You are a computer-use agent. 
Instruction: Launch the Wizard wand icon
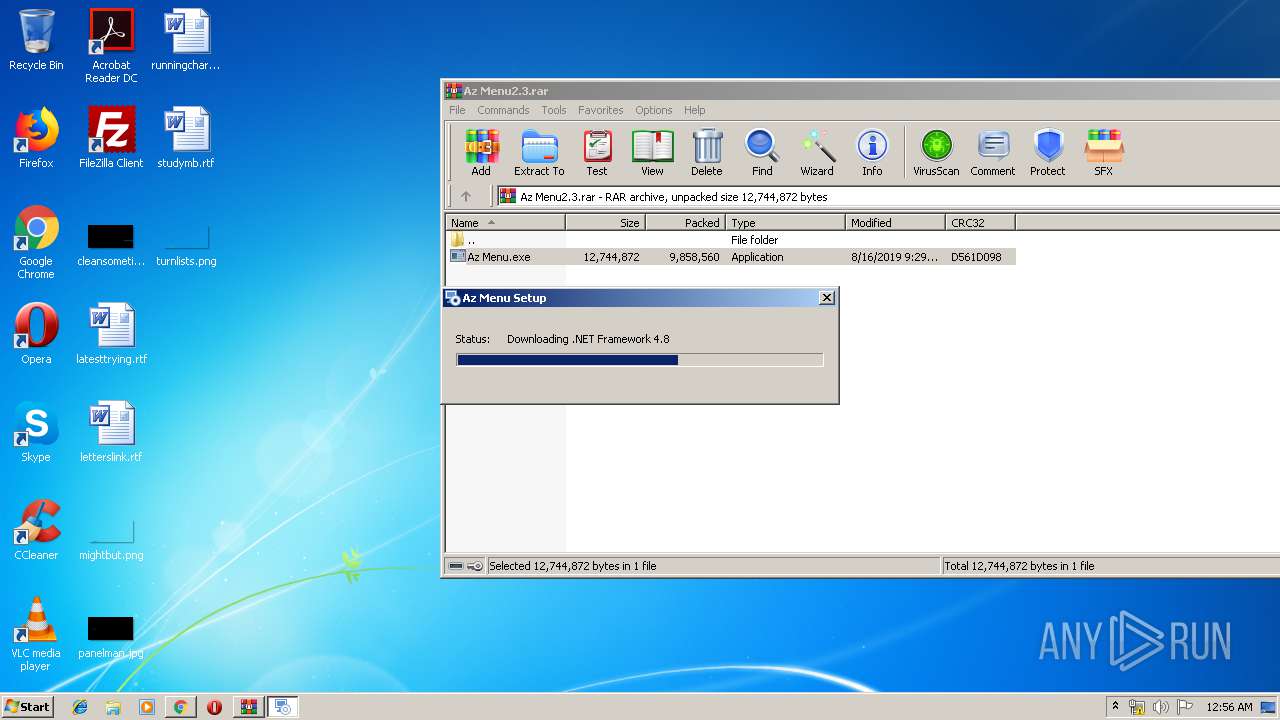coord(817,153)
